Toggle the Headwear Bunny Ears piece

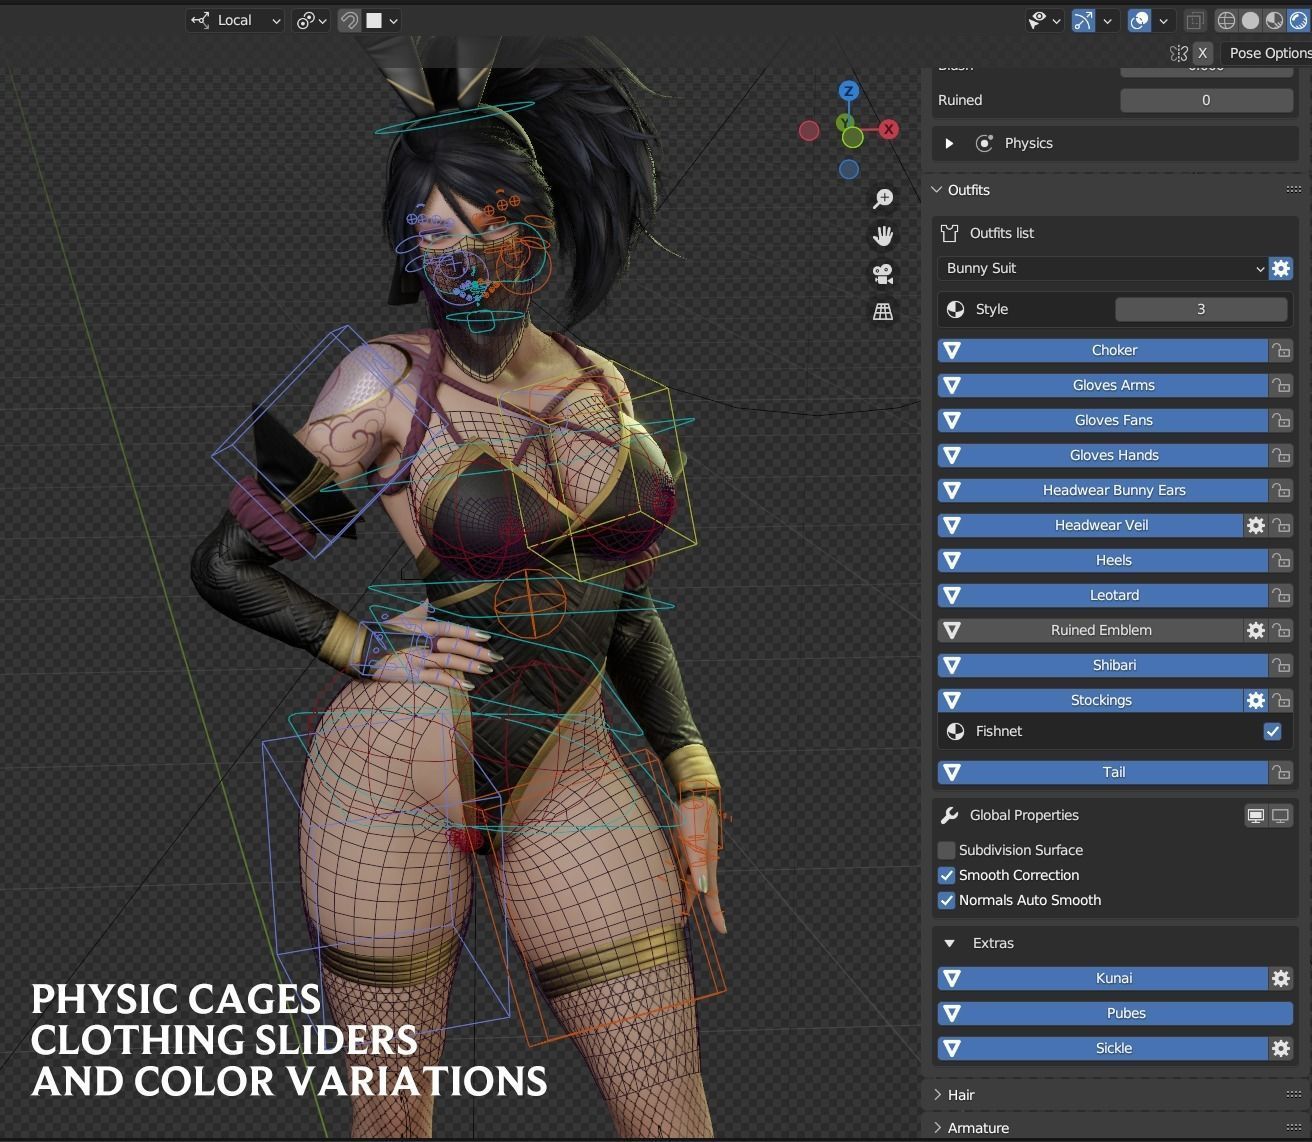[x=1102, y=490]
